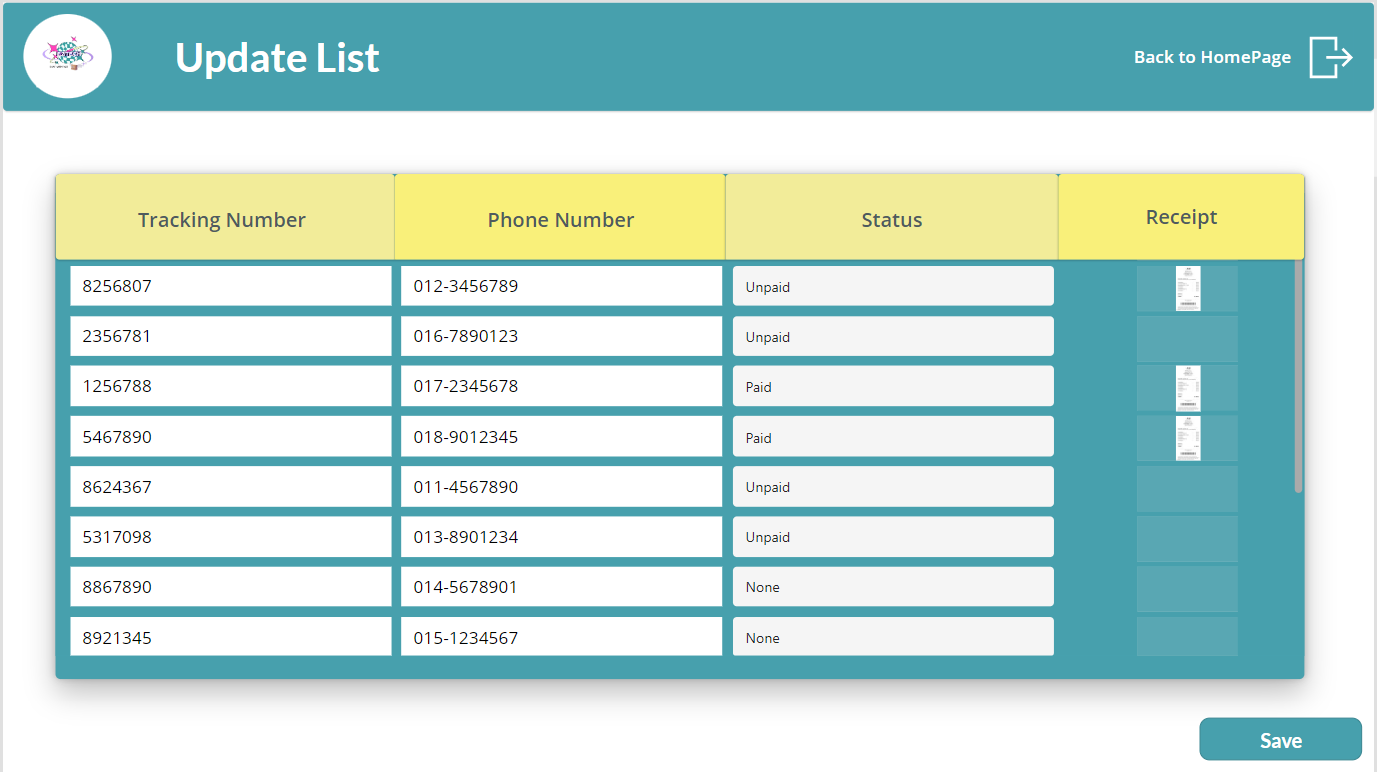Image resolution: width=1377 pixels, height=772 pixels.
Task: Select the Status column header
Action: point(891,219)
